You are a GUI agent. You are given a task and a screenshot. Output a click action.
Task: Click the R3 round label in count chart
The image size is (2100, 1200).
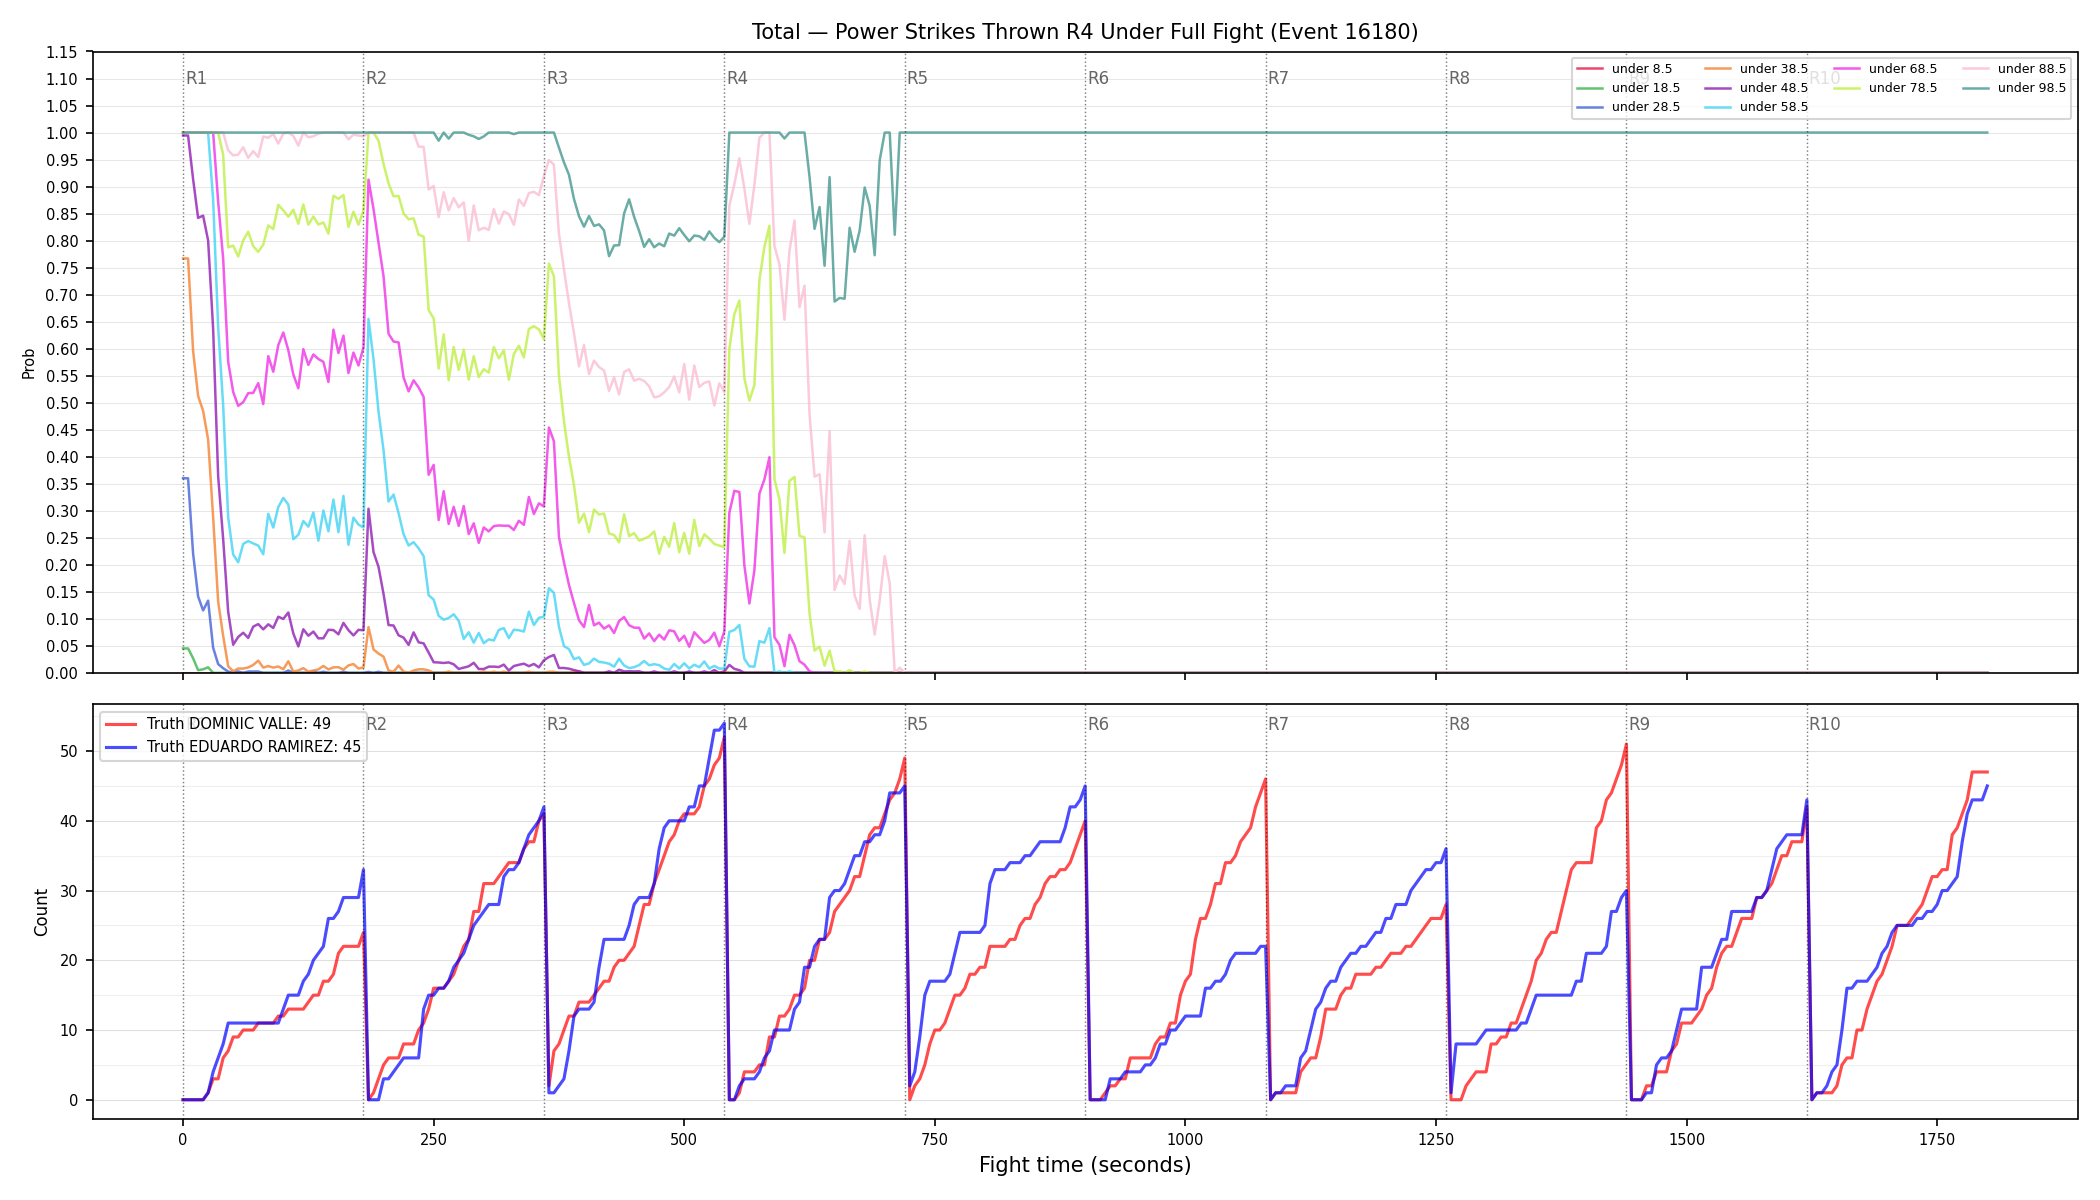(557, 724)
